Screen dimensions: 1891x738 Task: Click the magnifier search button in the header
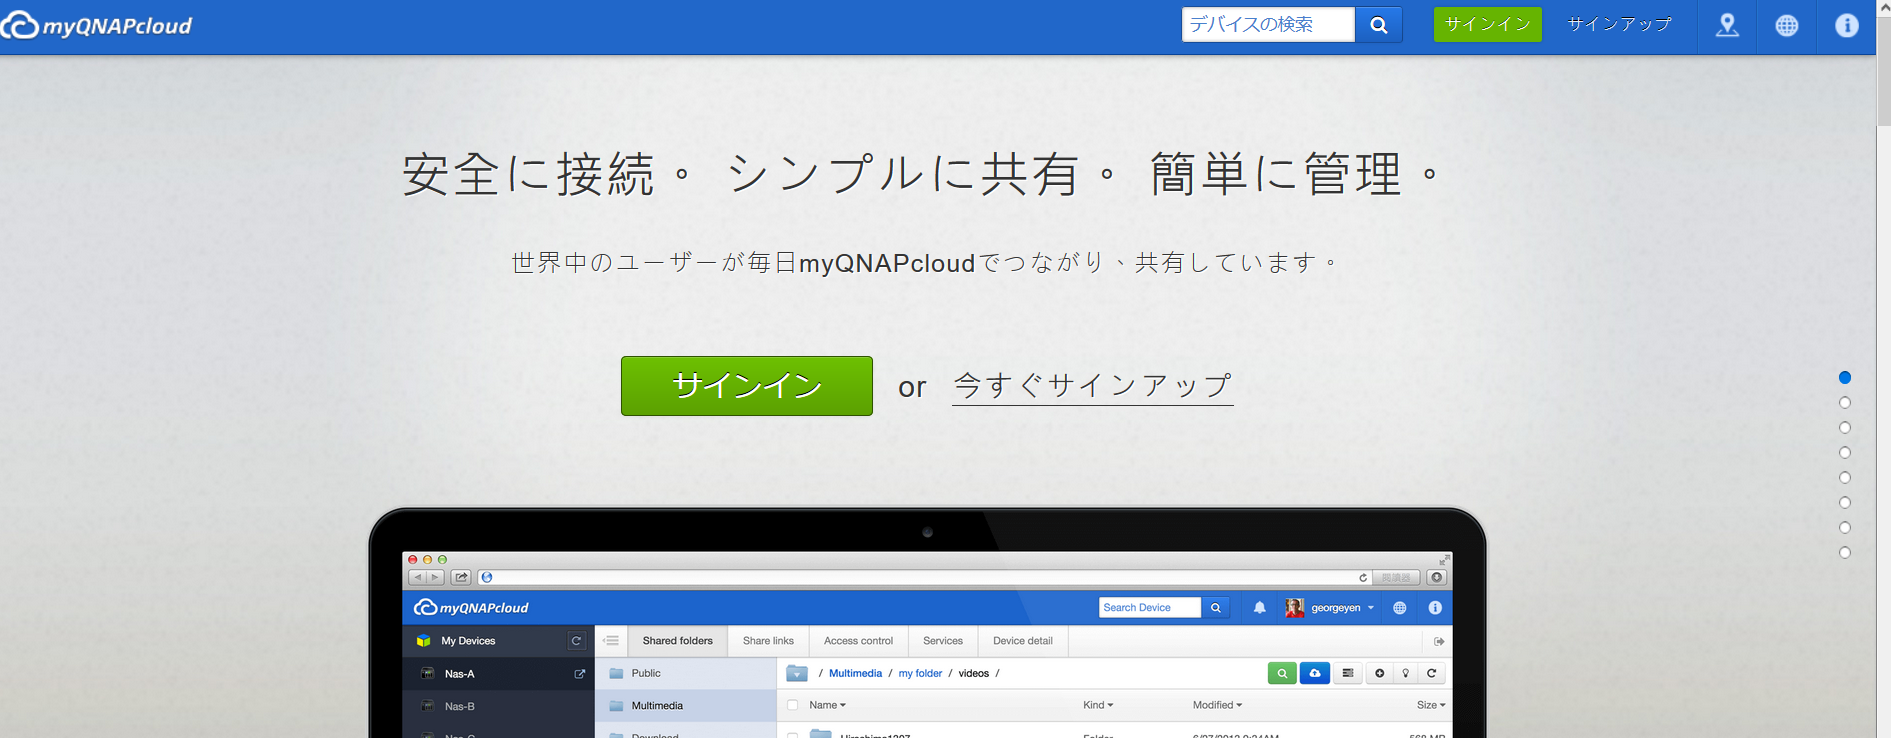[1379, 25]
